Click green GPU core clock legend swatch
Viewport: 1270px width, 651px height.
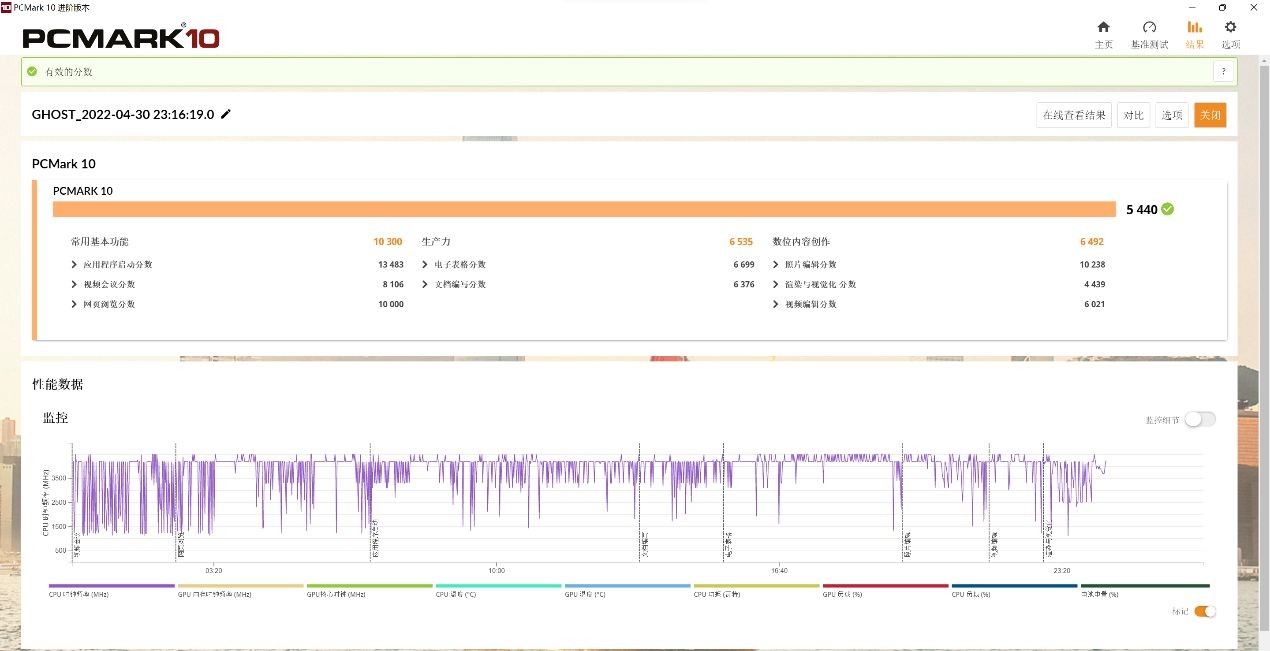pos(369,586)
